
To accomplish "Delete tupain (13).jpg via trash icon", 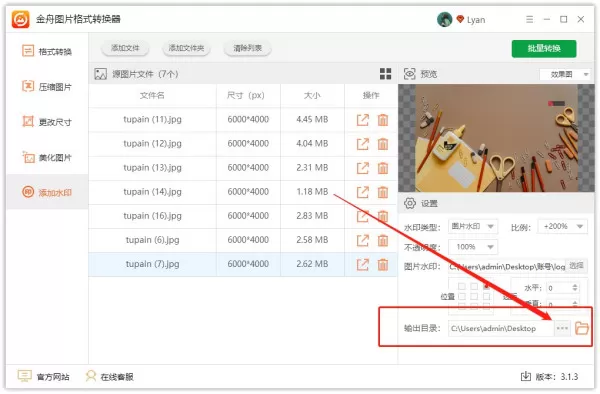I will 383,168.
